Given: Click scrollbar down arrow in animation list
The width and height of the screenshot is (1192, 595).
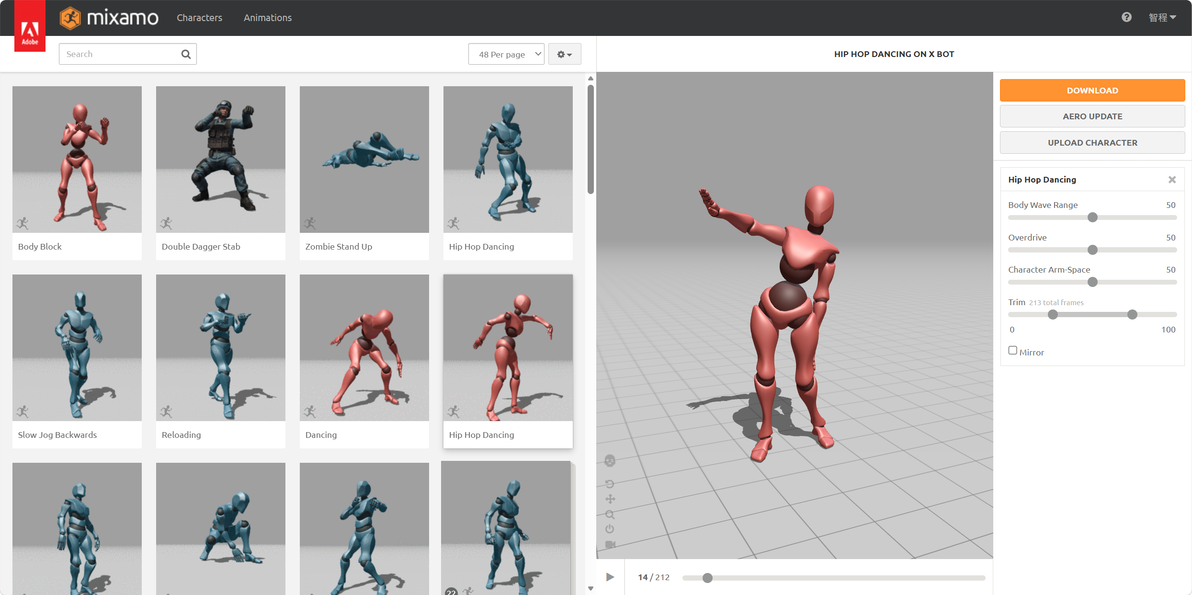Looking at the screenshot, I should point(591,589).
